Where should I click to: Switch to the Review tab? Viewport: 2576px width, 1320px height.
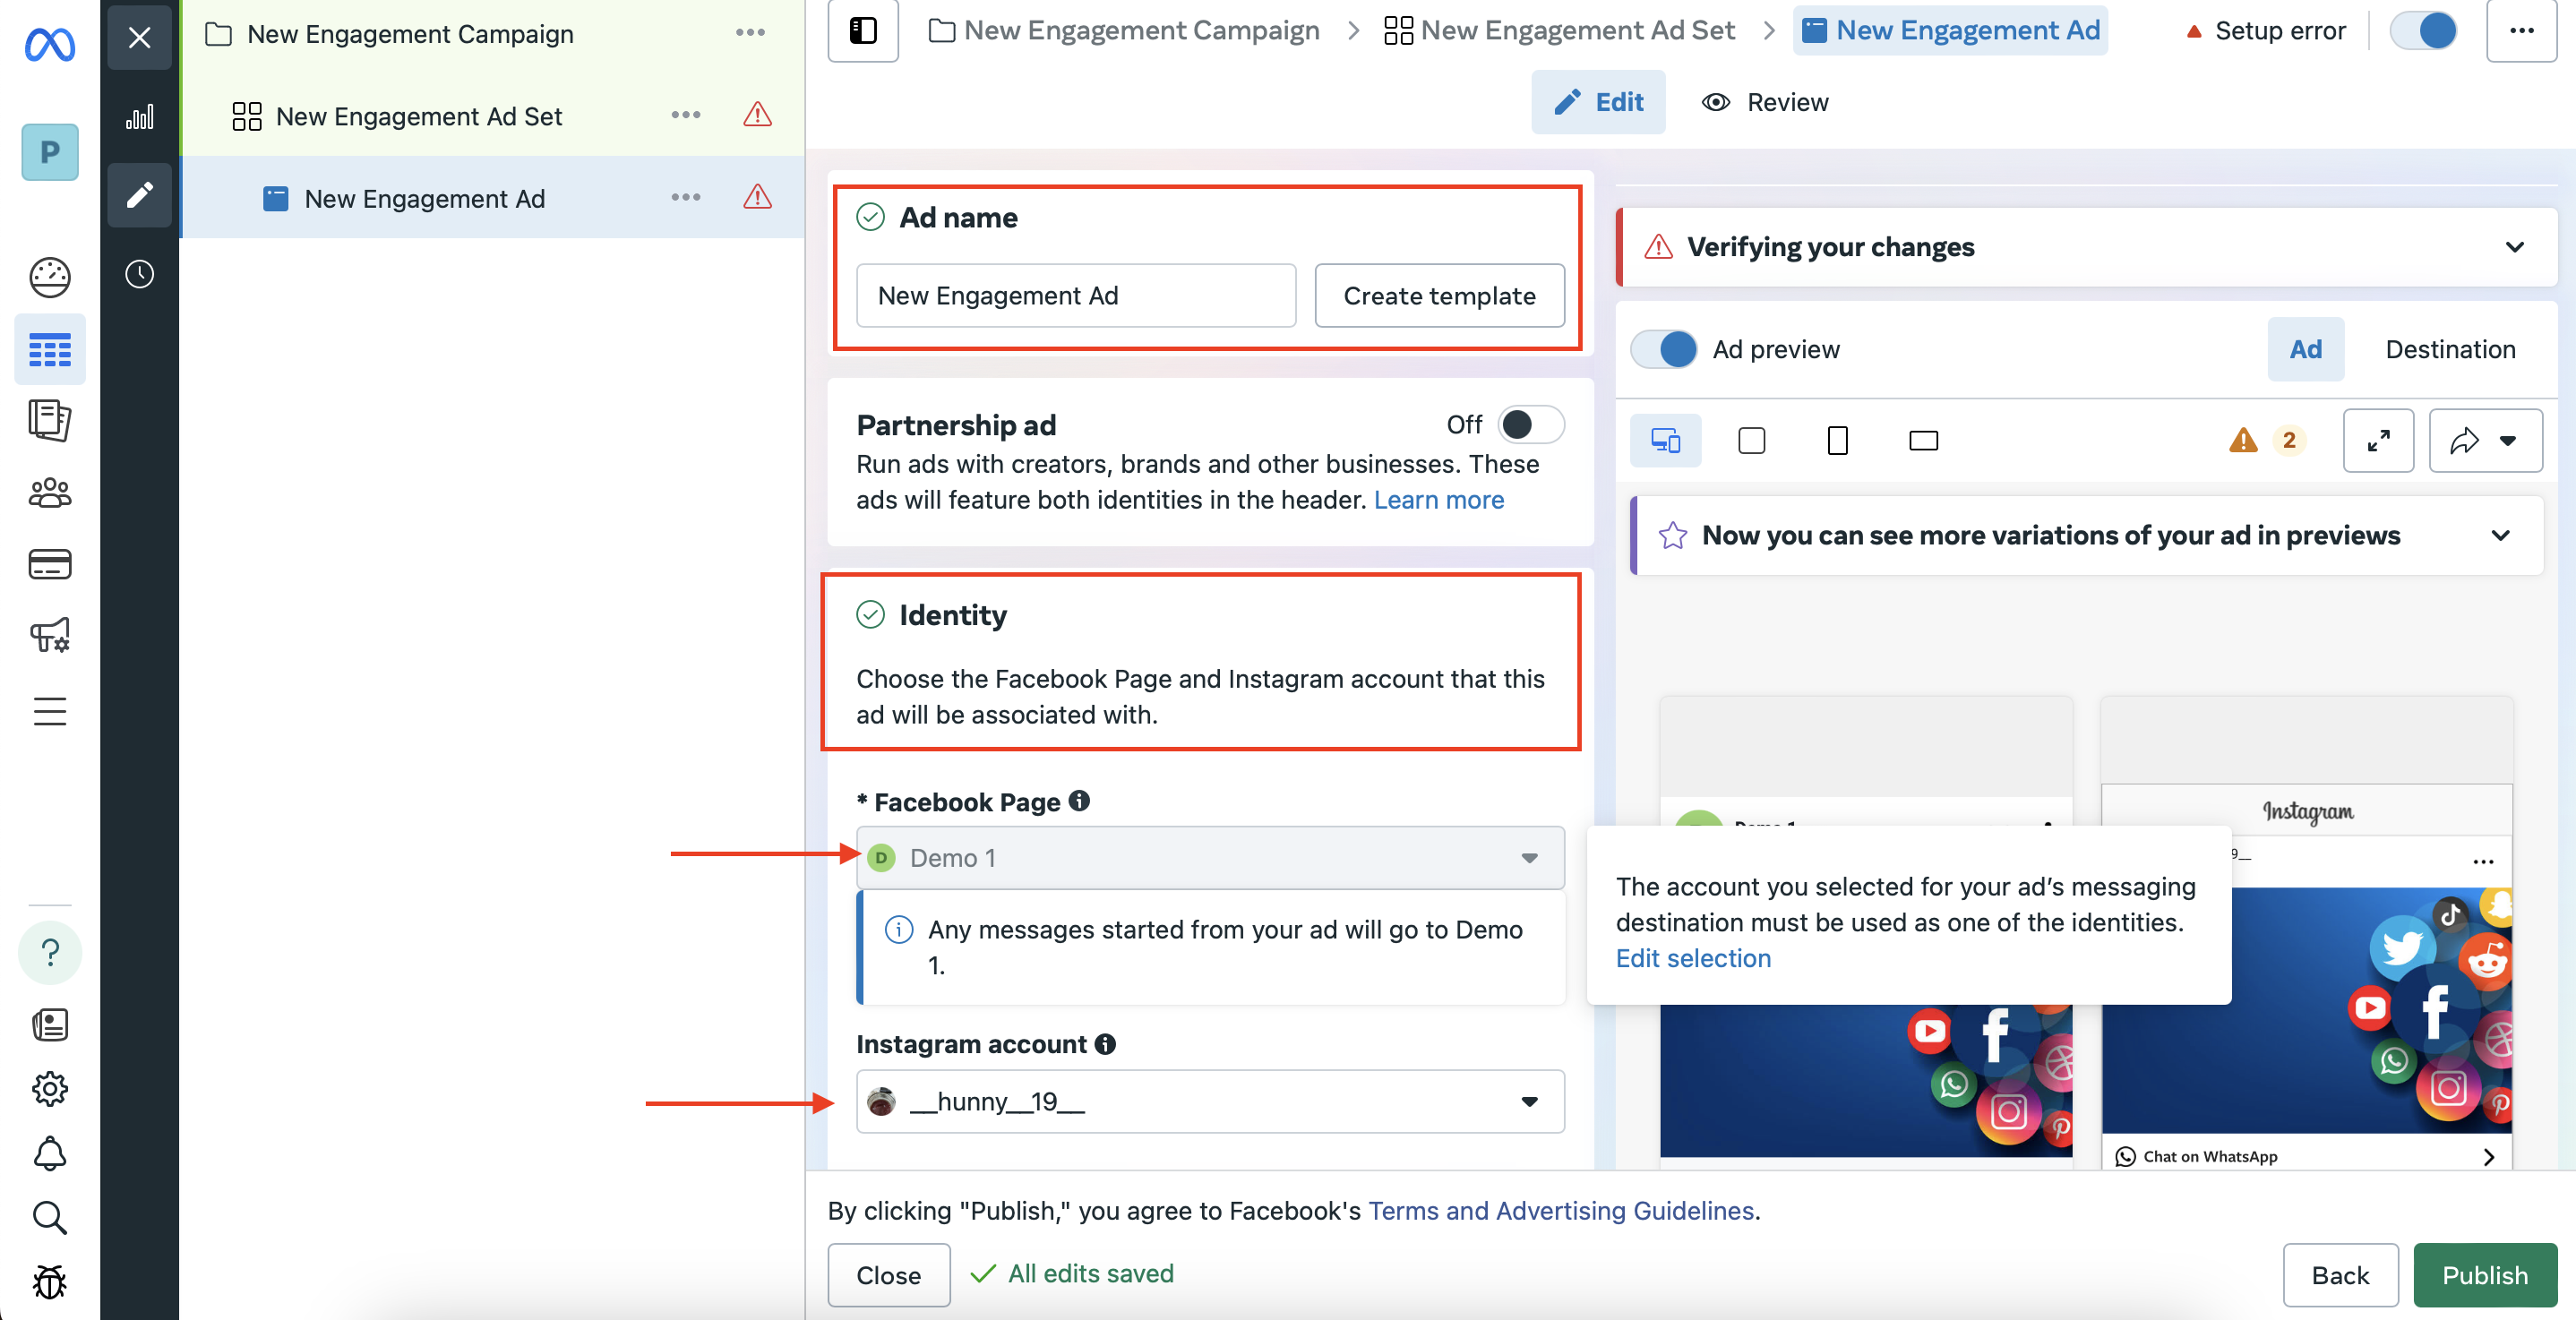1766,102
